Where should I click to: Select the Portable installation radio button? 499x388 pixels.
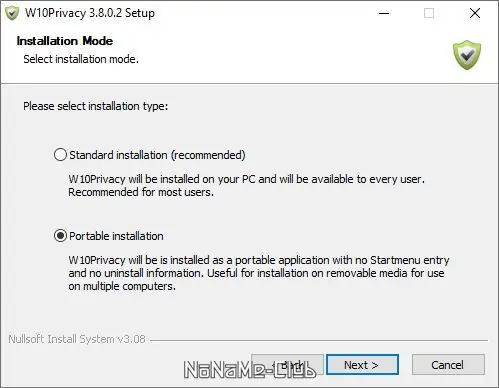(x=60, y=236)
